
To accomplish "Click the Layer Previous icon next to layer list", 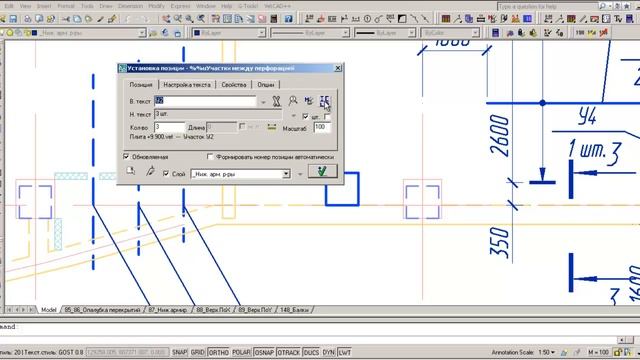I will [x=165, y=33].
